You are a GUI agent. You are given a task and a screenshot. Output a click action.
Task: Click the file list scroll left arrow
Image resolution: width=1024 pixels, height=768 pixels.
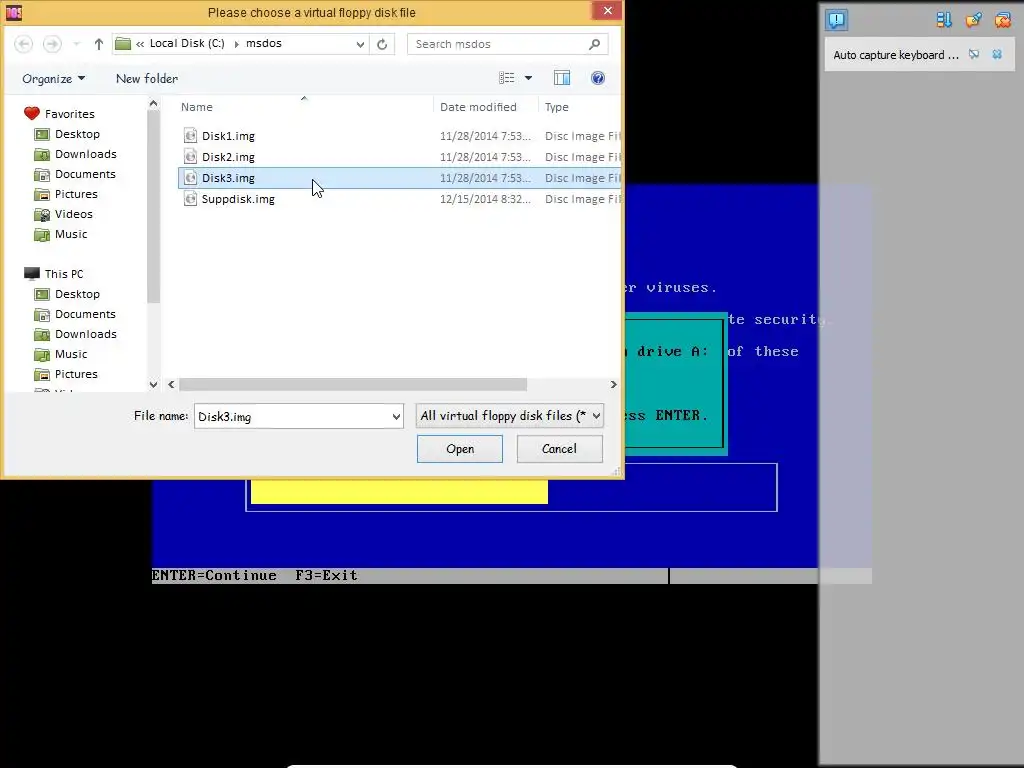pos(171,385)
